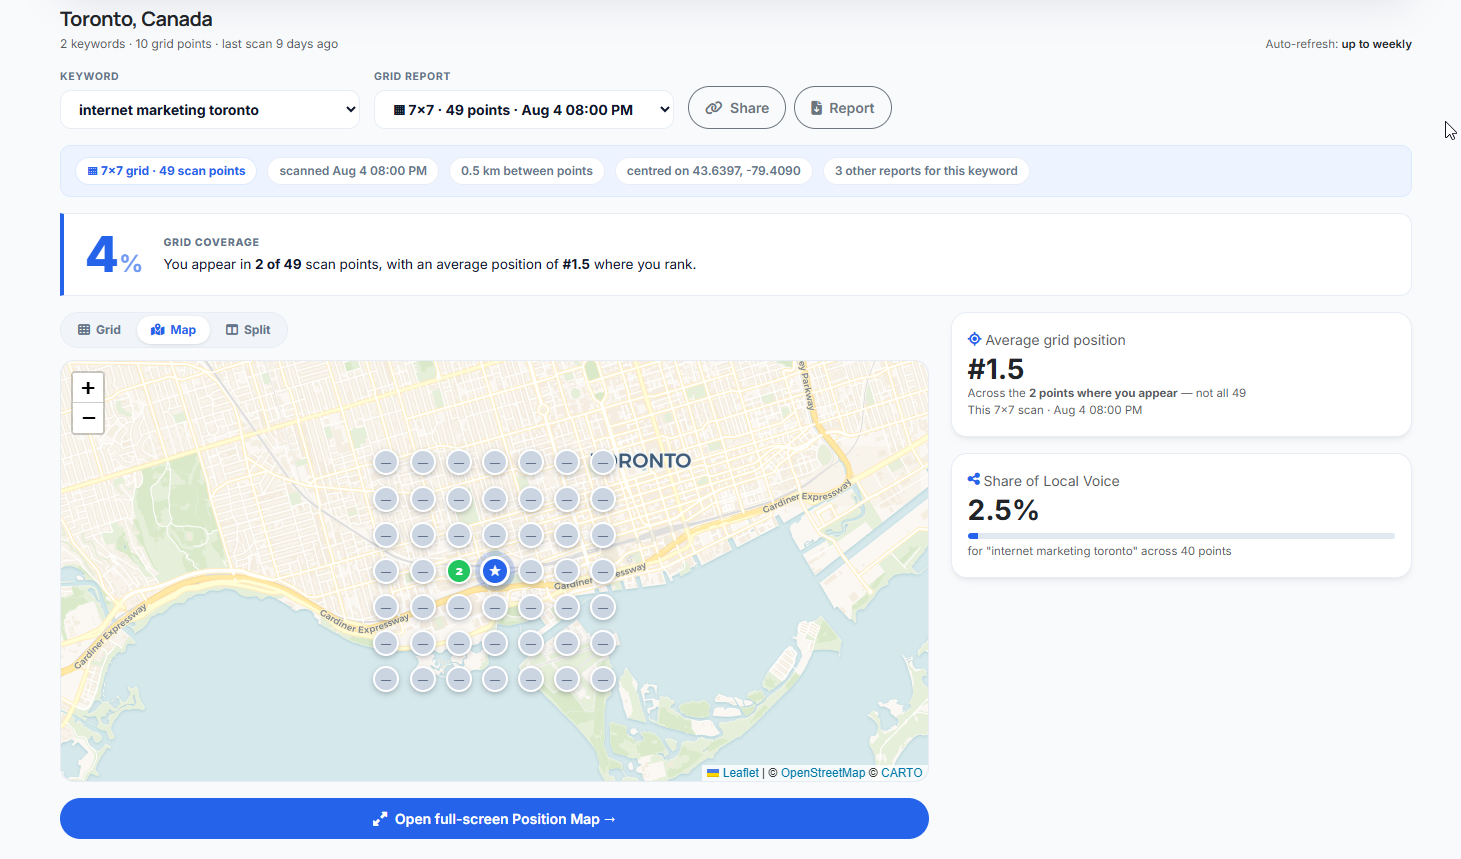This screenshot has height=859, width=1461.
Task: Open the Grid Report dropdown '7×7 · 49 points'
Action: [x=524, y=110]
